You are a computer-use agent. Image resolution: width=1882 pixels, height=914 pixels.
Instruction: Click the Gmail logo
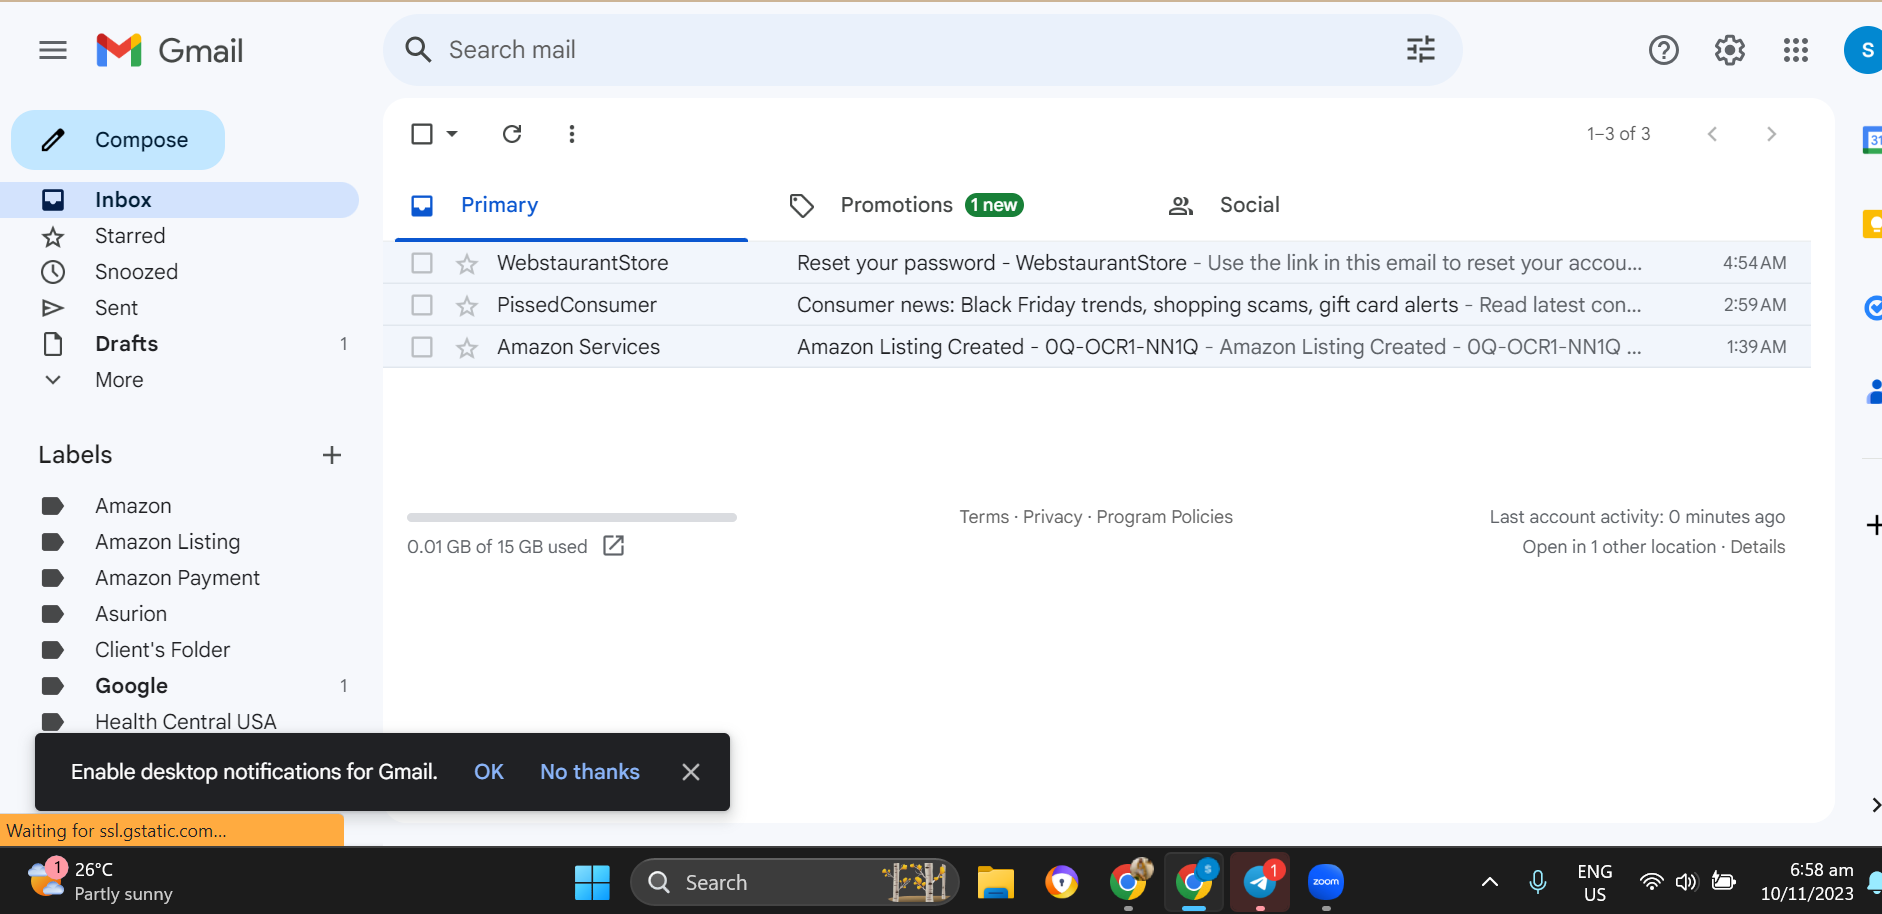click(170, 50)
